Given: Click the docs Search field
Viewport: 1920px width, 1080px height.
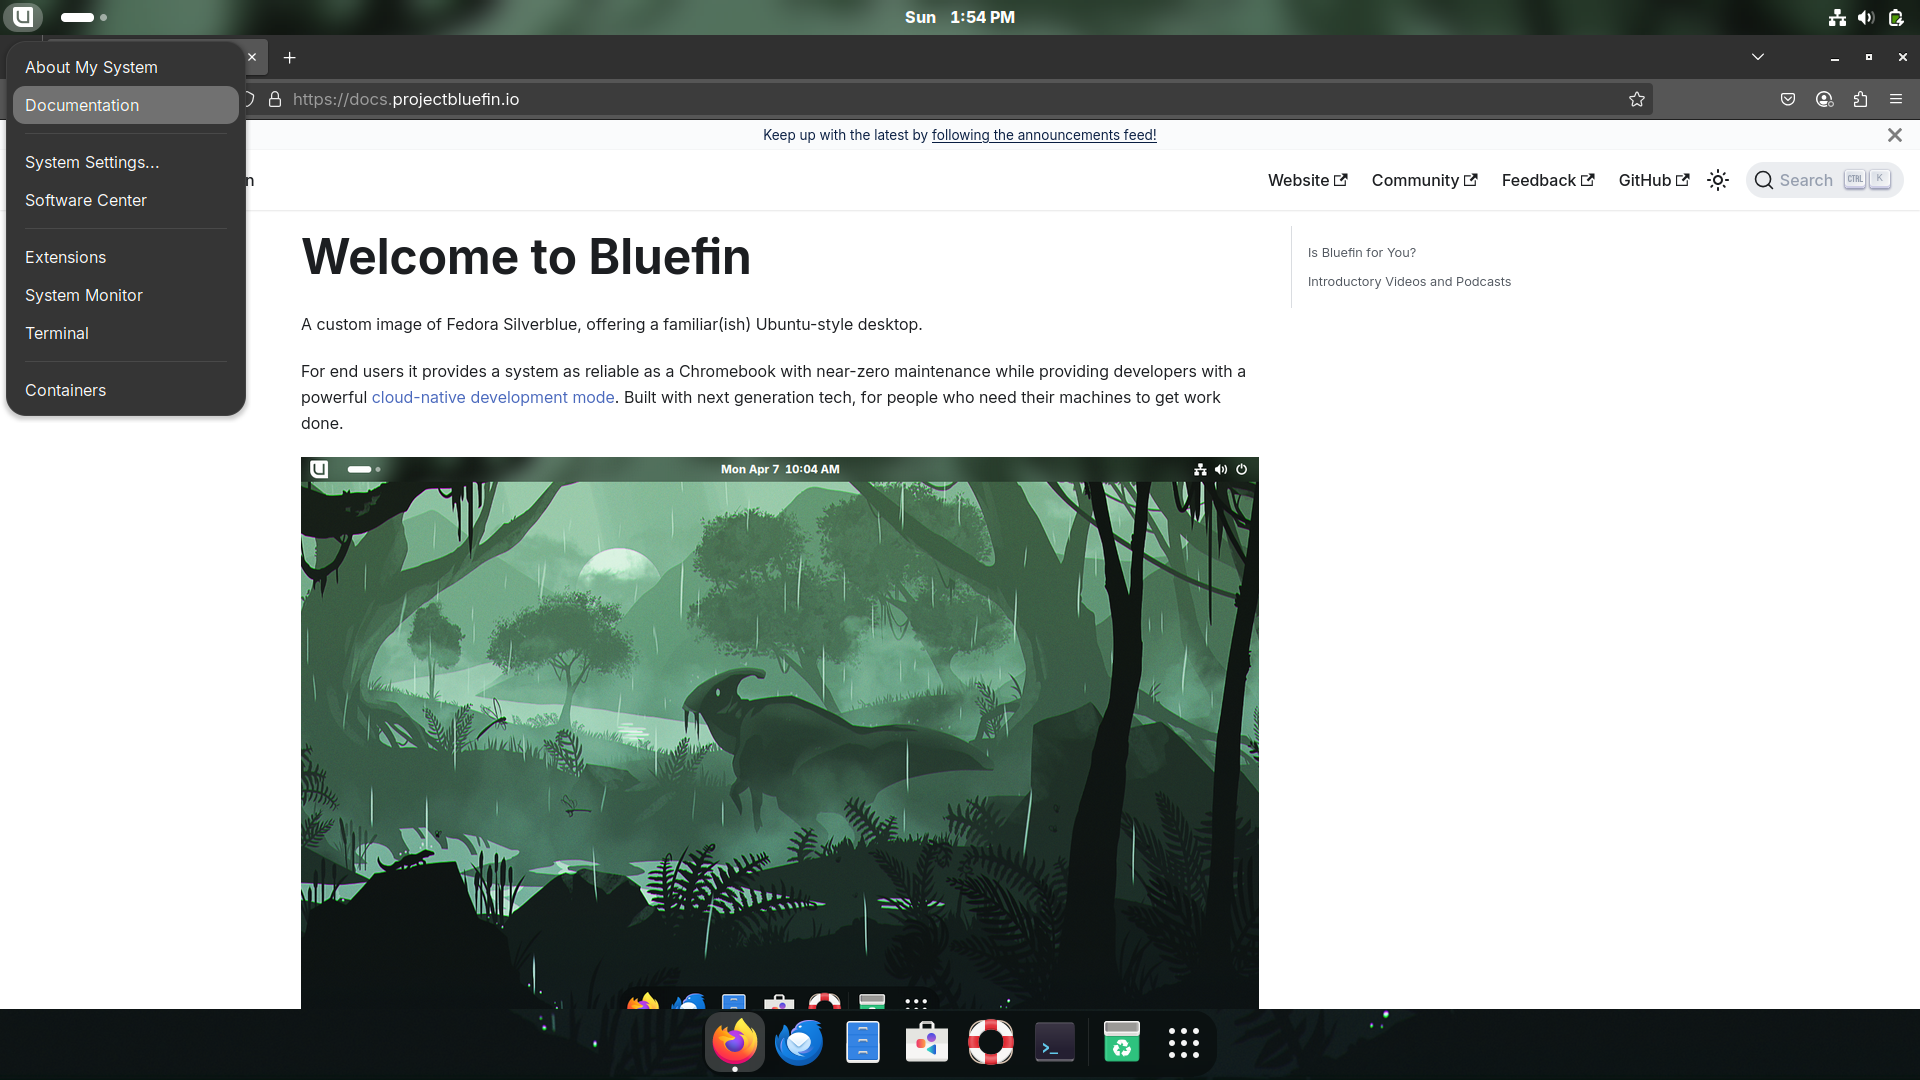Looking at the screenshot, I should click(1824, 180).
